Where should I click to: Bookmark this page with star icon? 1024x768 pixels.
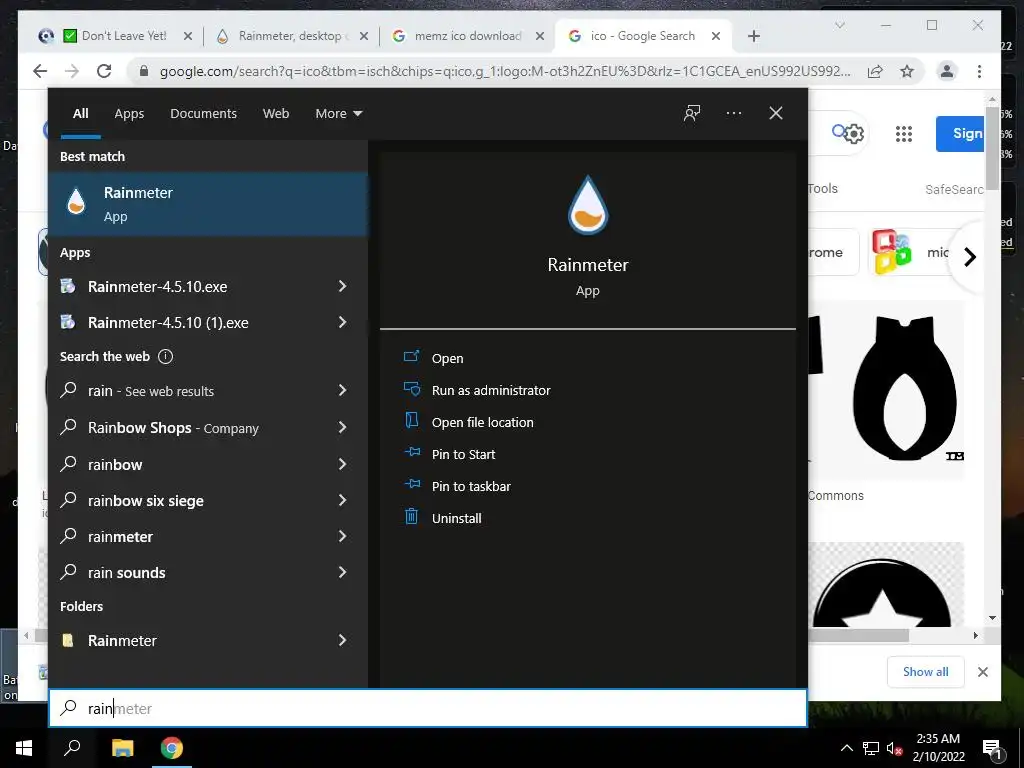coord(907,71)
